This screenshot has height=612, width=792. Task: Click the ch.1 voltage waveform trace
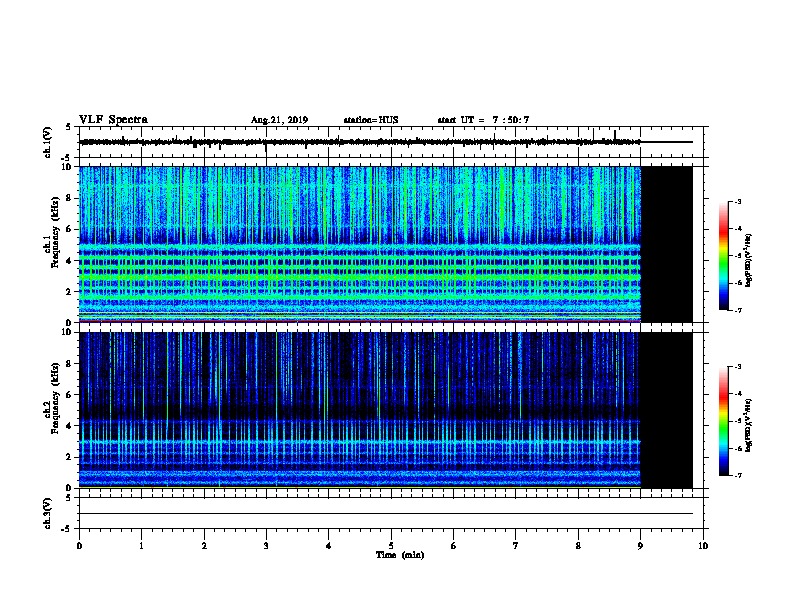[360, 142]
